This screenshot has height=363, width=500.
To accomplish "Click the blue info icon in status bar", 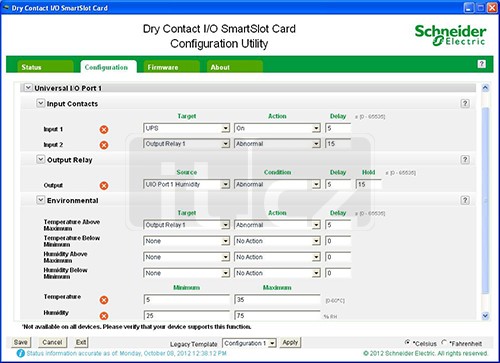I will 21,353.
